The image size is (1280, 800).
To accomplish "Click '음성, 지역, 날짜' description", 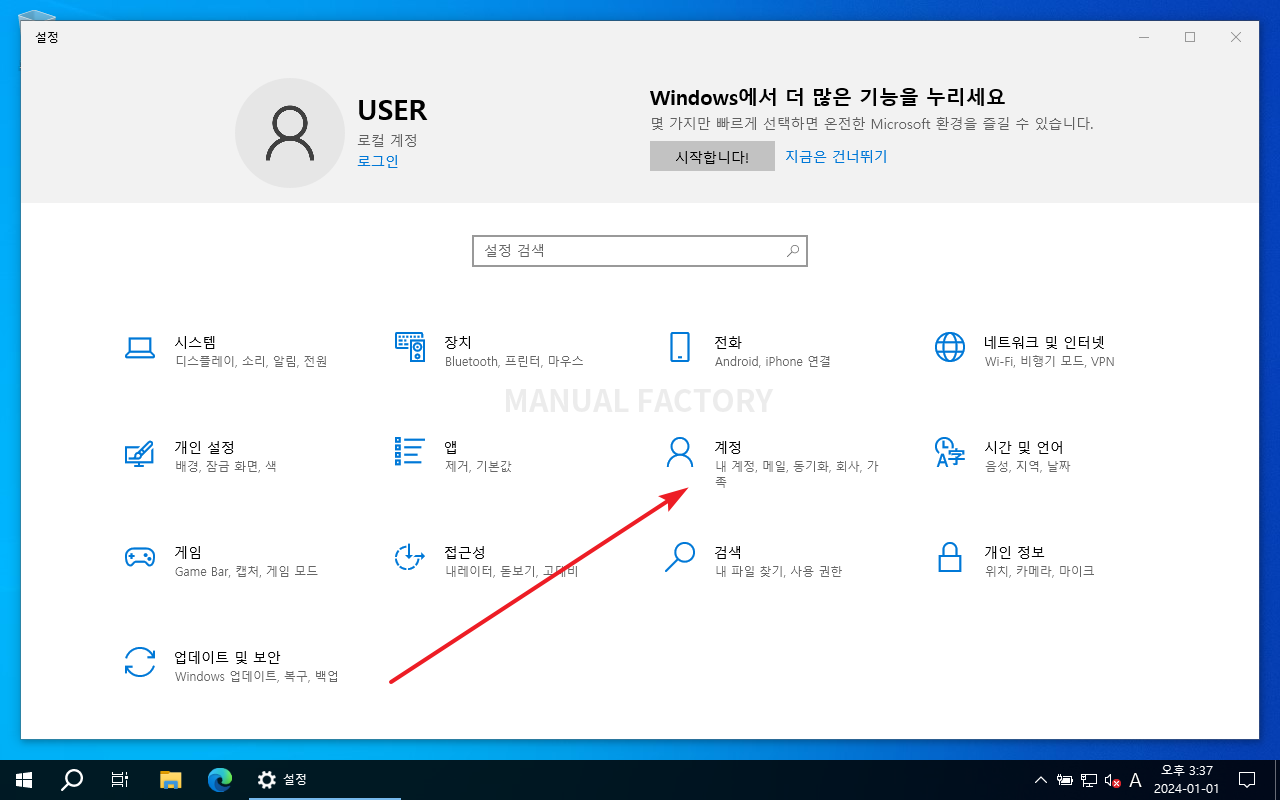I will click(x=1027, y=466).
